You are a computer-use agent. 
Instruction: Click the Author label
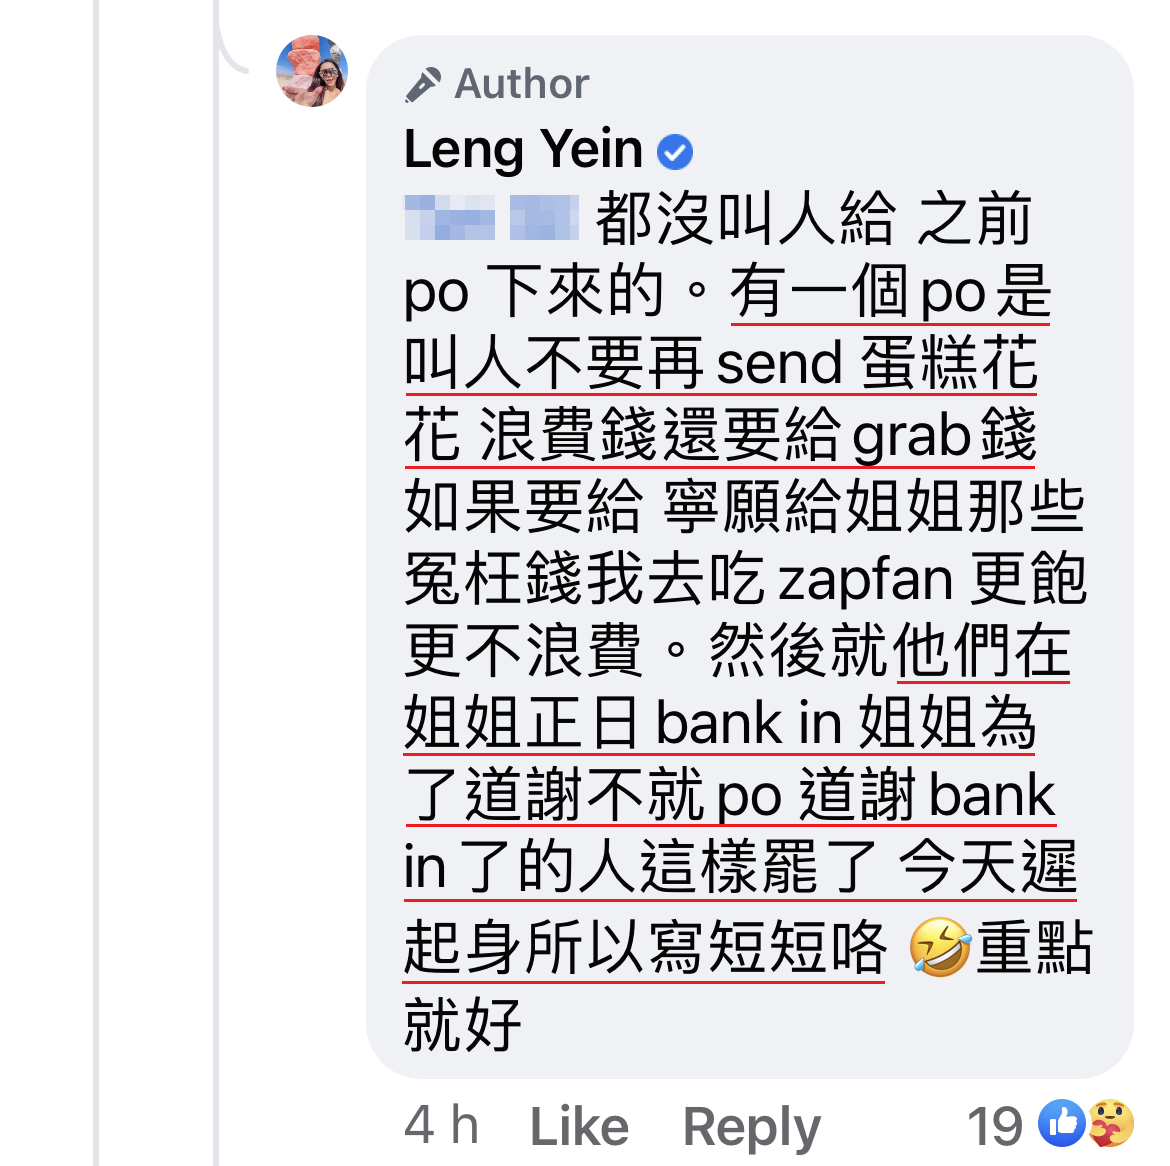(x=522, y=84)
